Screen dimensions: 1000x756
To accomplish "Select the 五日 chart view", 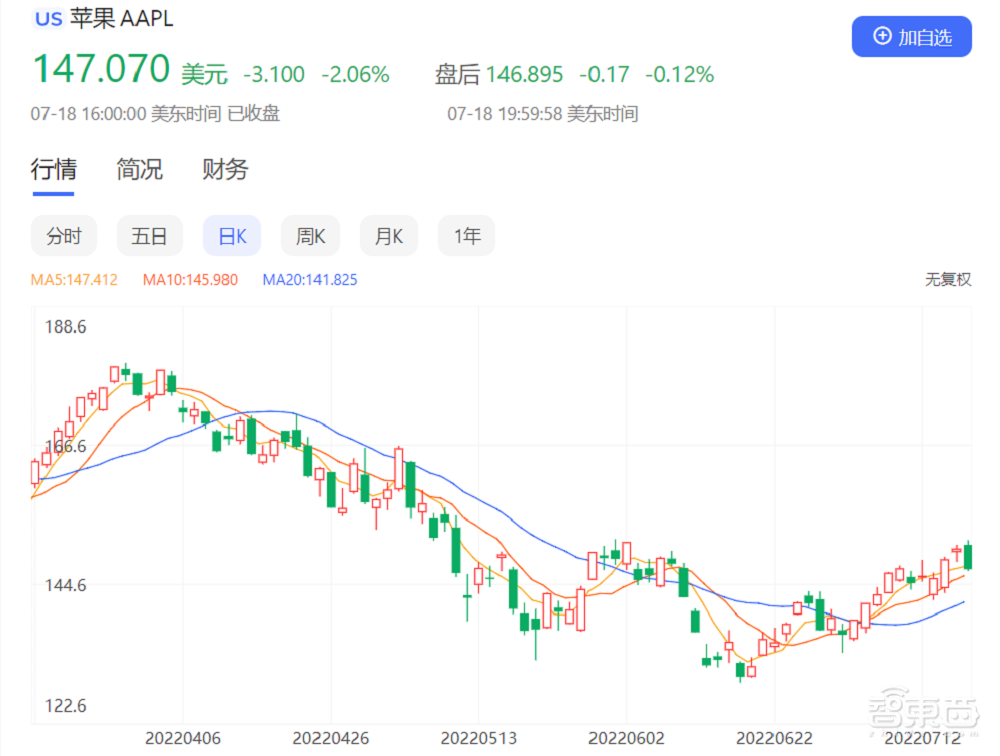I will click(x=149, y=235).
